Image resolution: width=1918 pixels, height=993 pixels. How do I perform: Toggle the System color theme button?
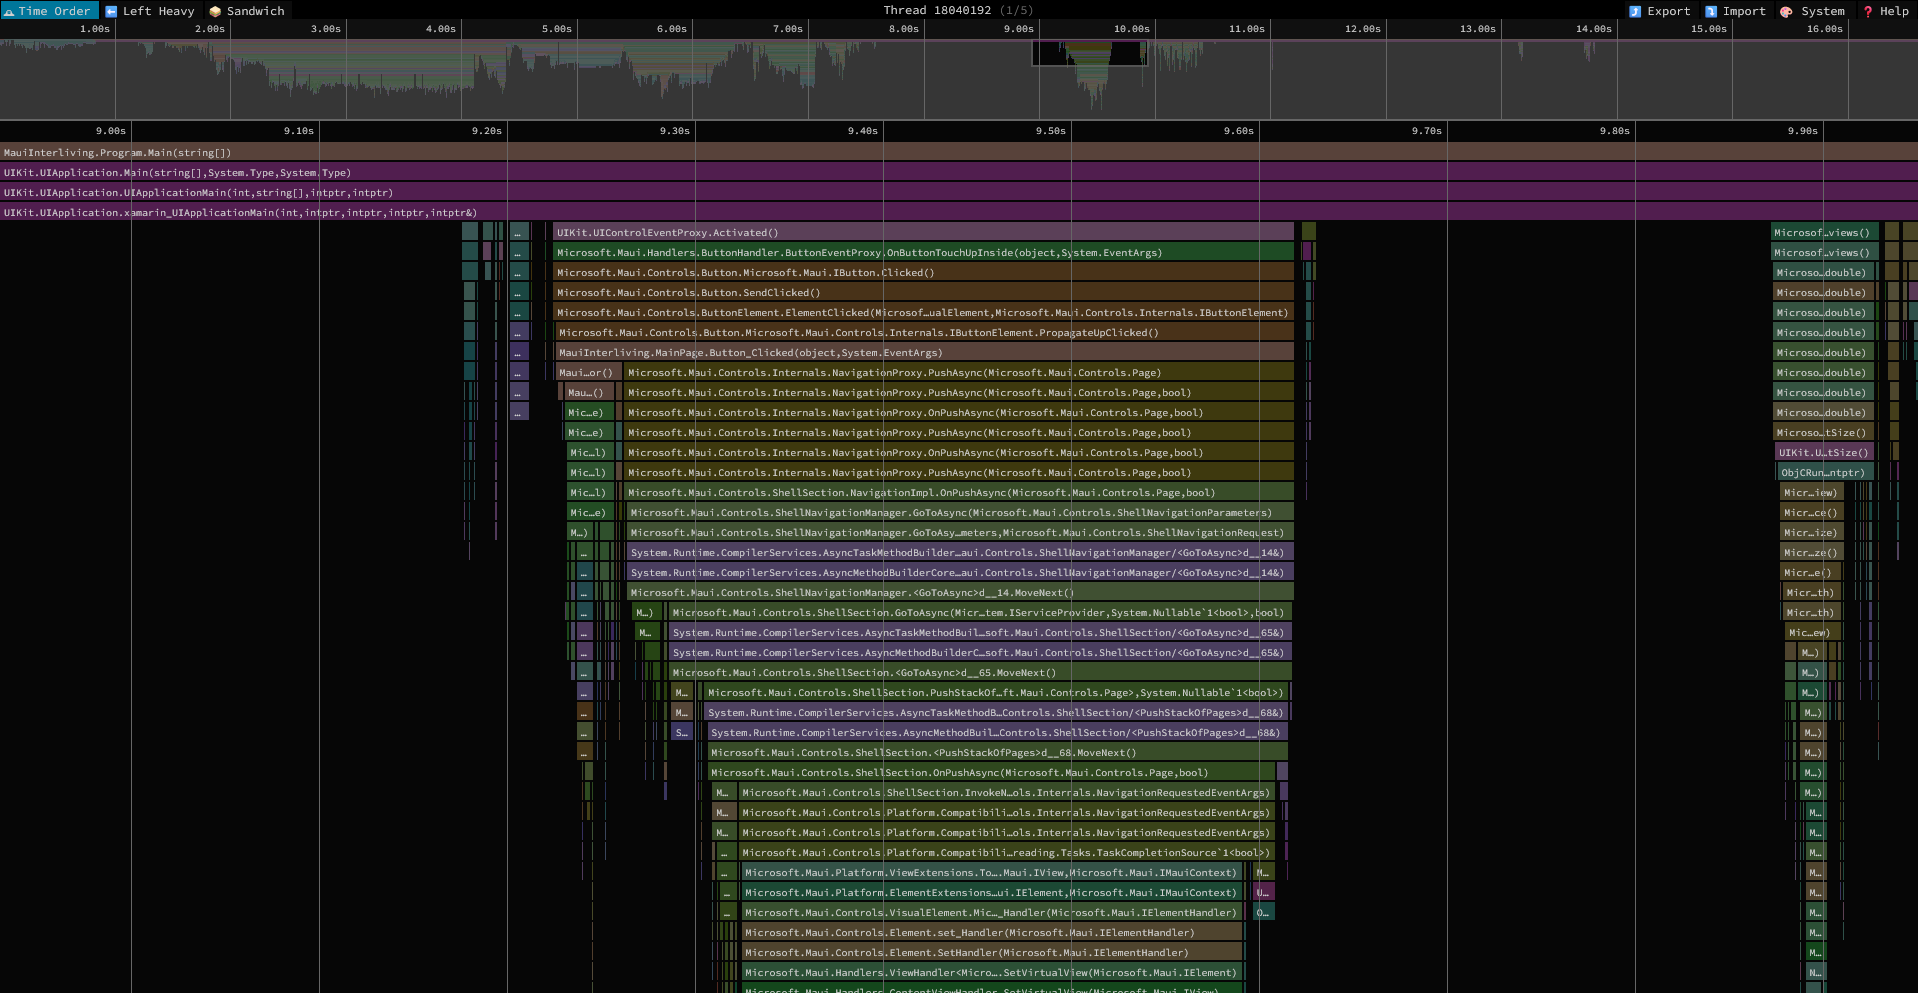click(1813, 11)
